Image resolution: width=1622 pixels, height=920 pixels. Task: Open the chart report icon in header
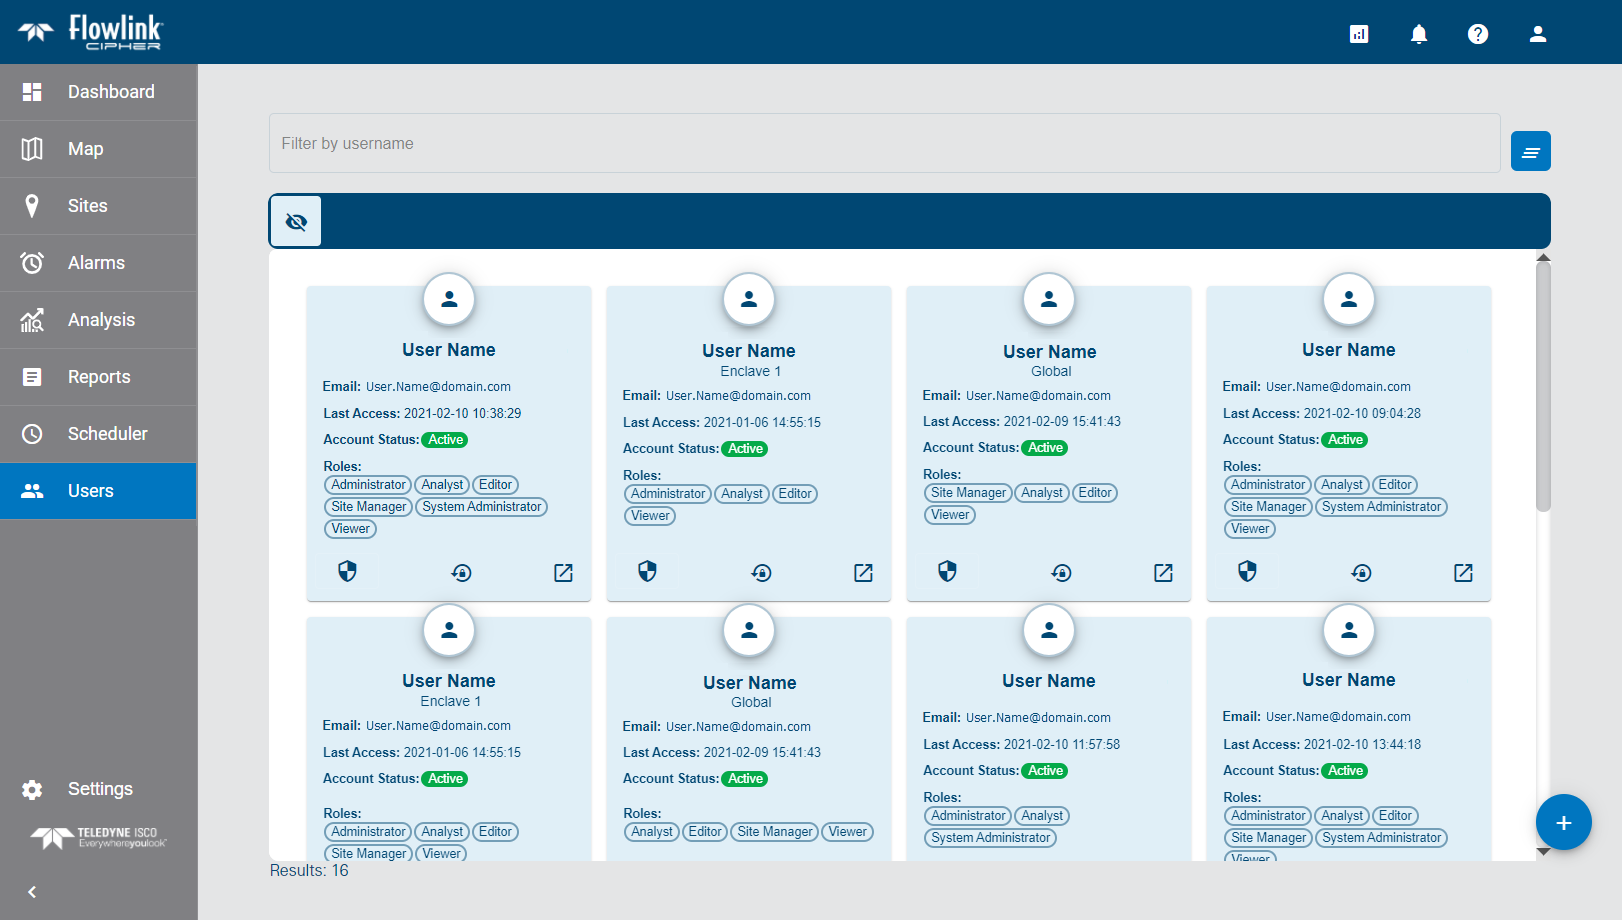point(1359,34)
